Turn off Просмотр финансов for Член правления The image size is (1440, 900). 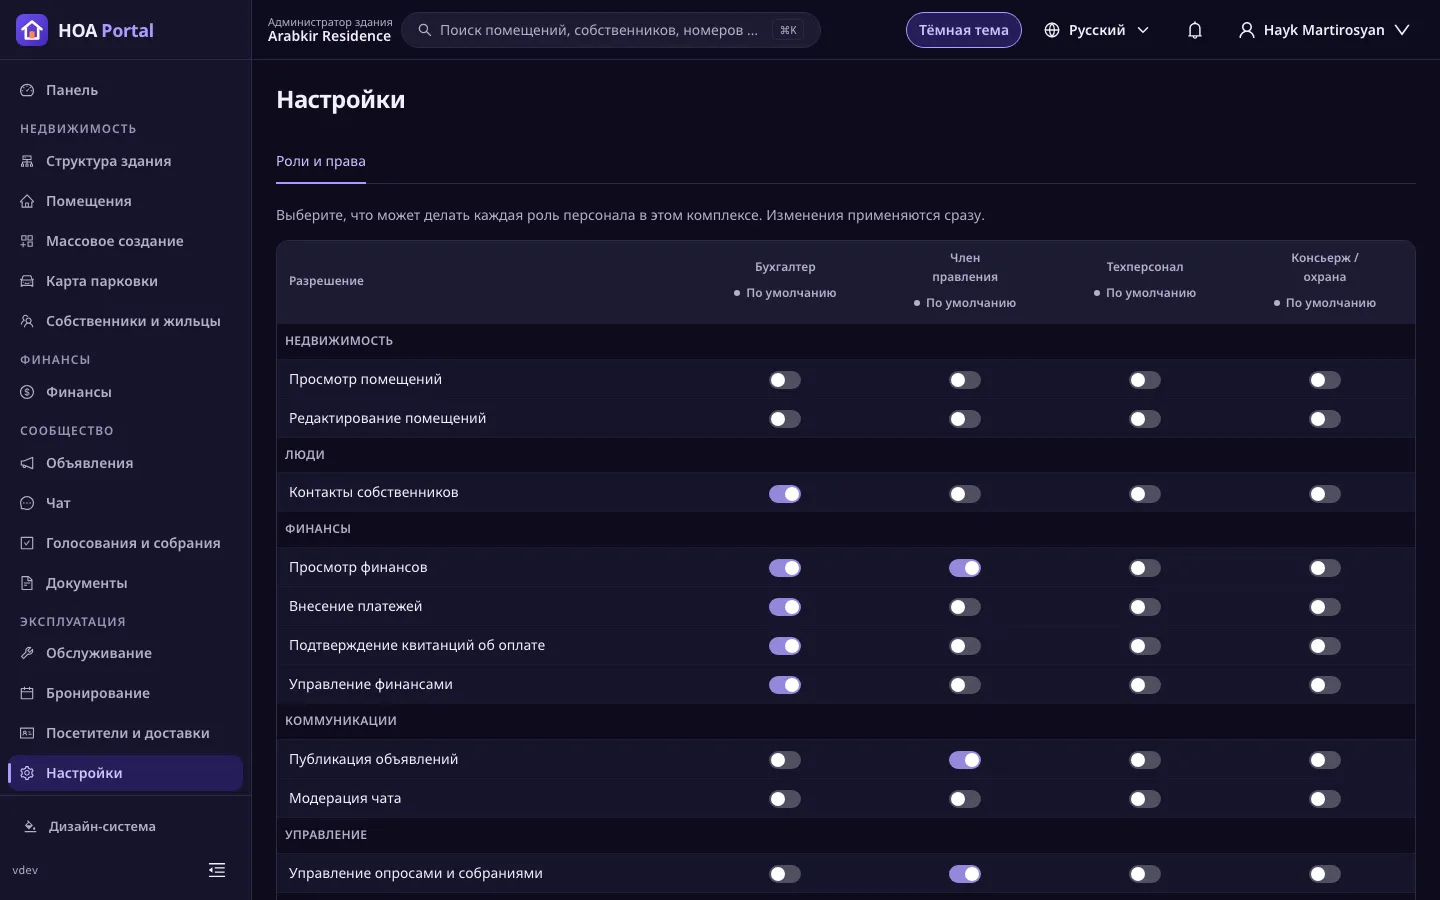point(965,568)
